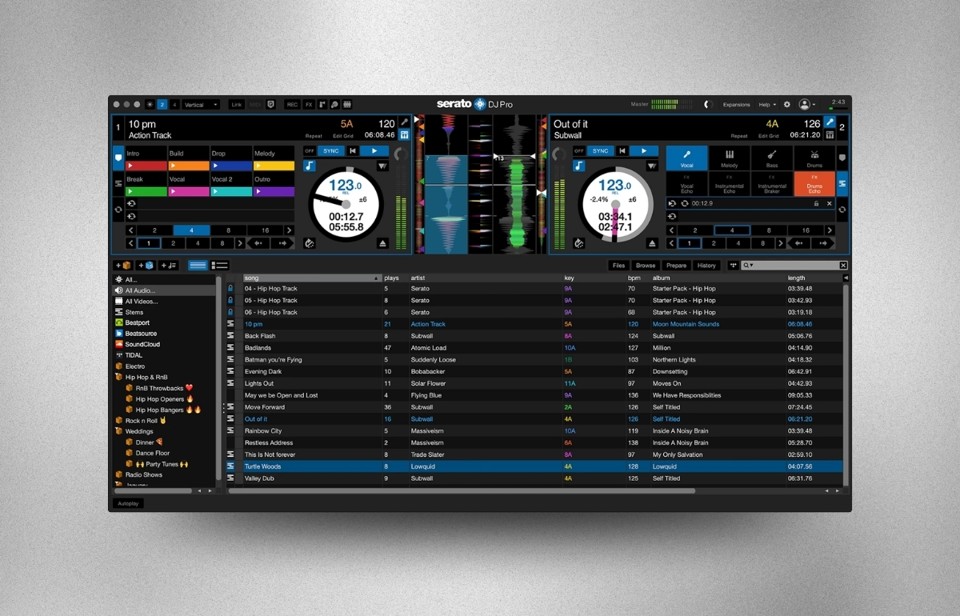Open the cue points tab on deck 1
Screen dimensions: 960x616
click(118, 157)
